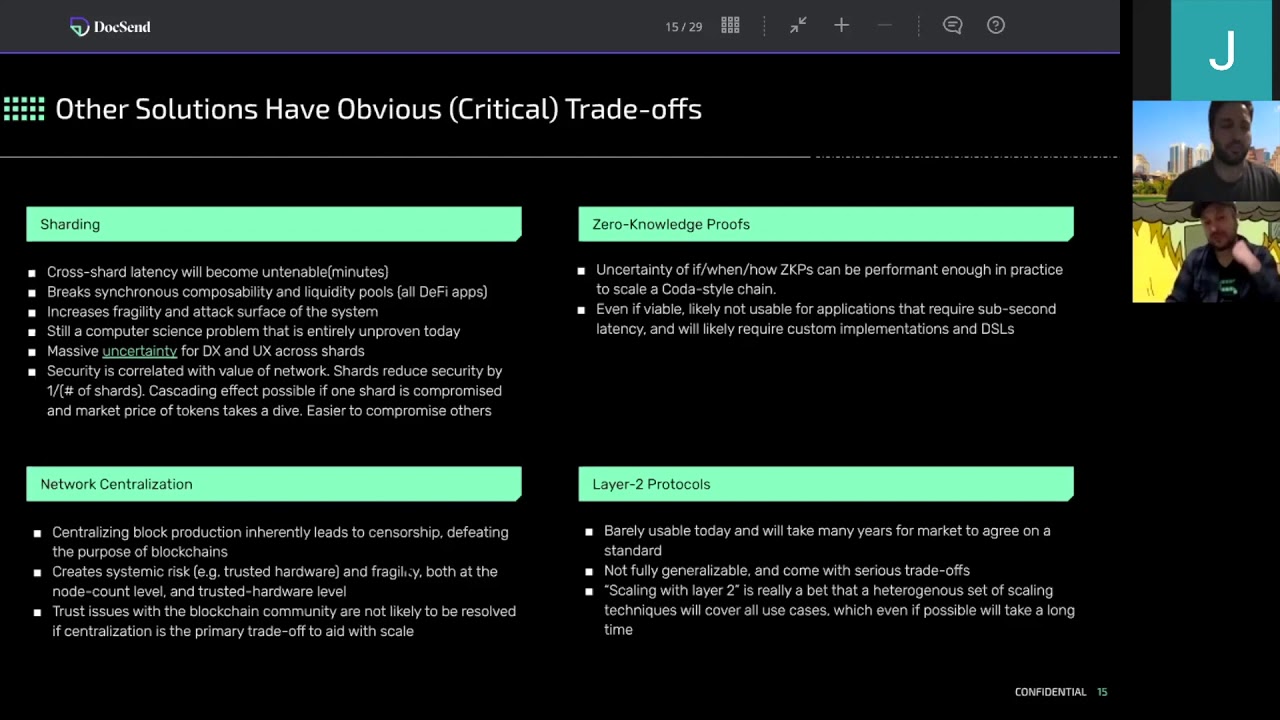The height and width of the screenshot is (720, 1280).
Task: Click 'Cross-shard latency will become untenable' bullet
Action: pos(217,272)
